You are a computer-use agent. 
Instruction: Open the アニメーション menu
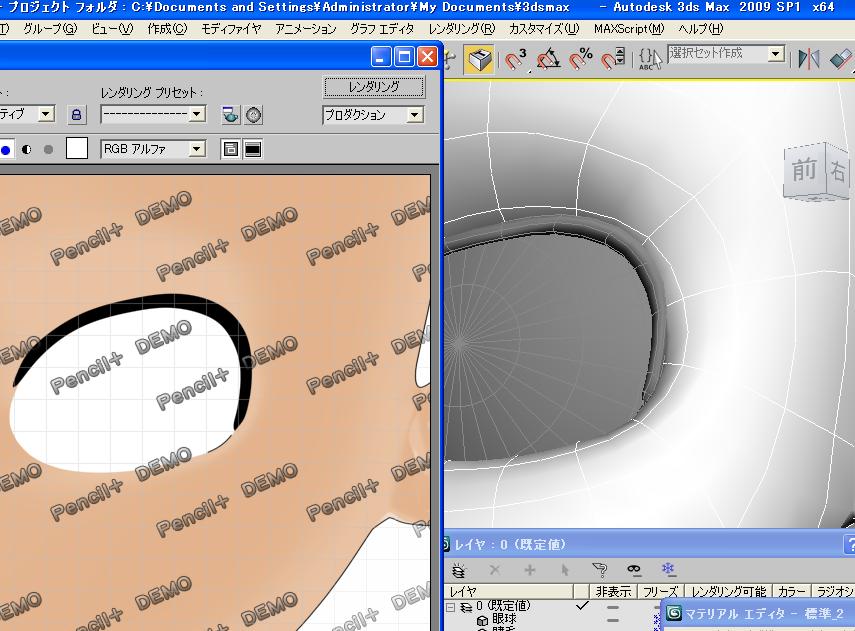tap(306, 29)
